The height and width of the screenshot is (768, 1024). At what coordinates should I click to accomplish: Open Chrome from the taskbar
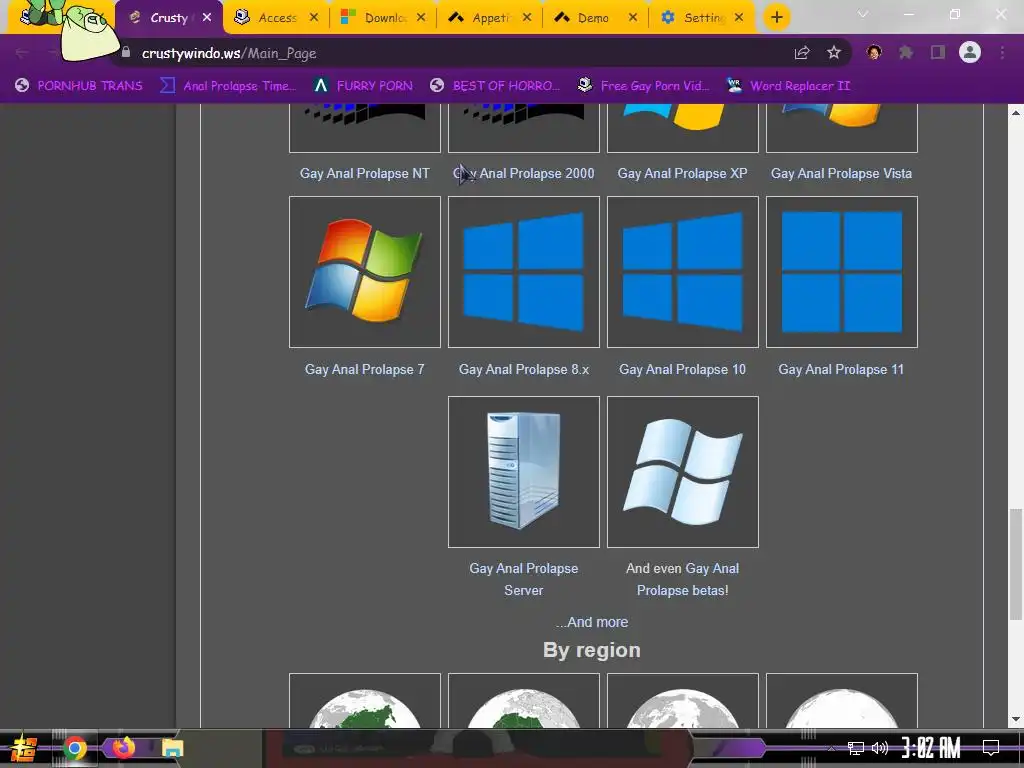(75, 748)
